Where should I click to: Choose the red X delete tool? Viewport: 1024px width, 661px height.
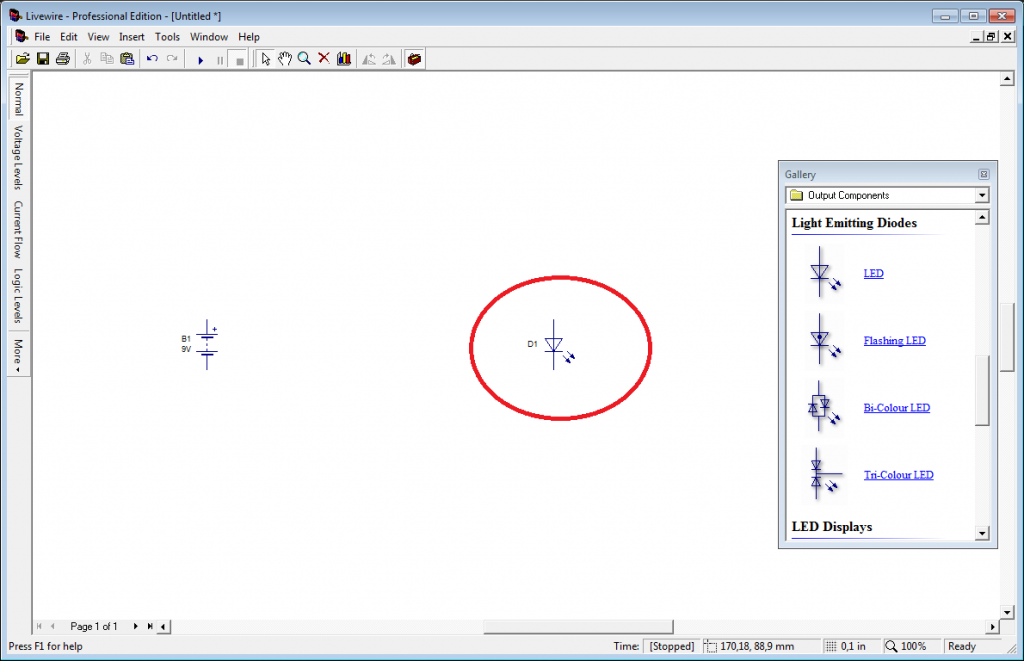pos(323,58)
